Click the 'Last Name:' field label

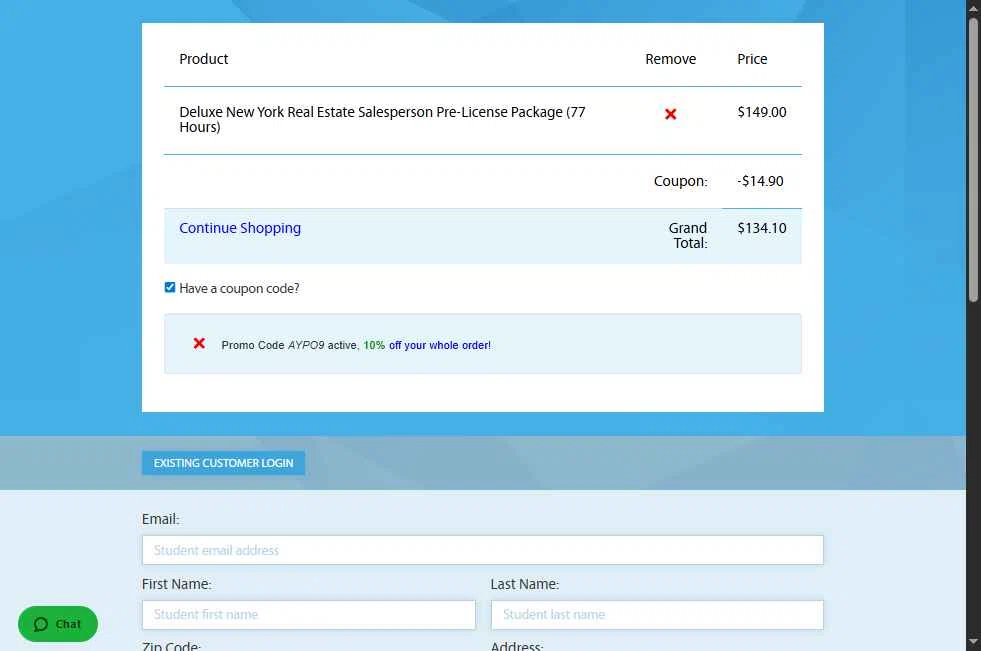click(524, 584)
